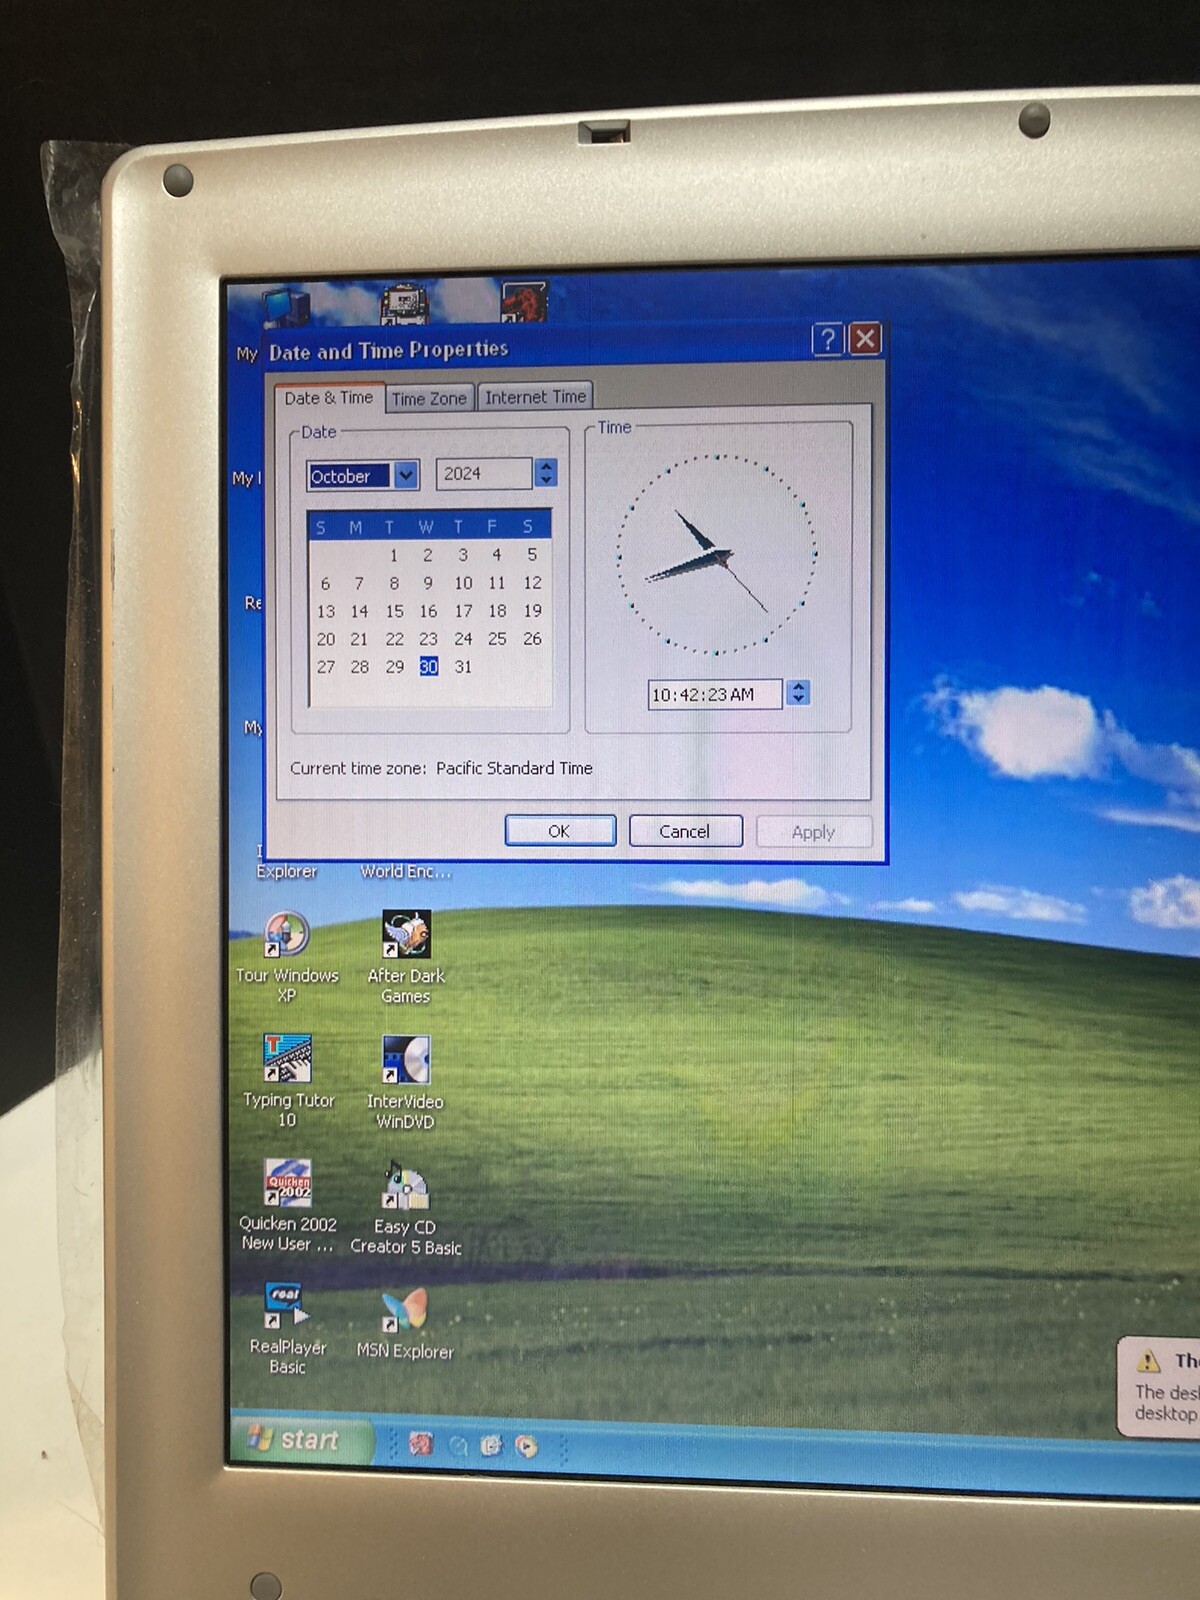This screenshot has height=1600, width=1200.
Task: Click the faint round Quick Launch taskbar icon
Action: pos(457,1445)
